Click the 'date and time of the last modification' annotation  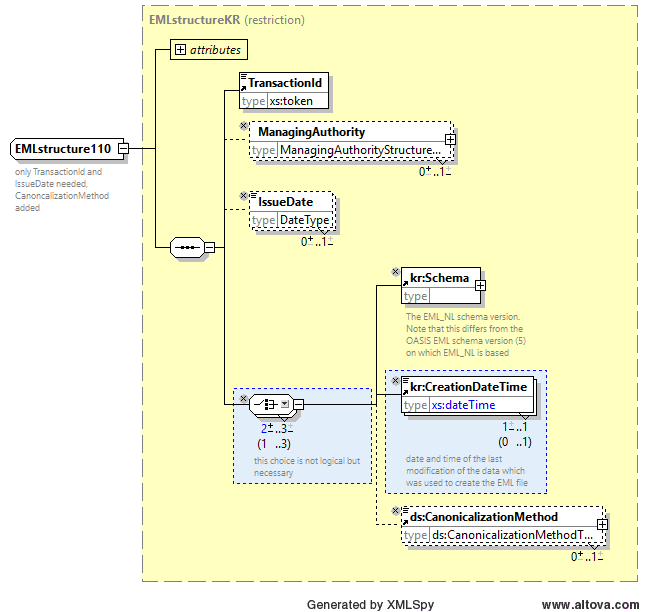coord(467,471)
